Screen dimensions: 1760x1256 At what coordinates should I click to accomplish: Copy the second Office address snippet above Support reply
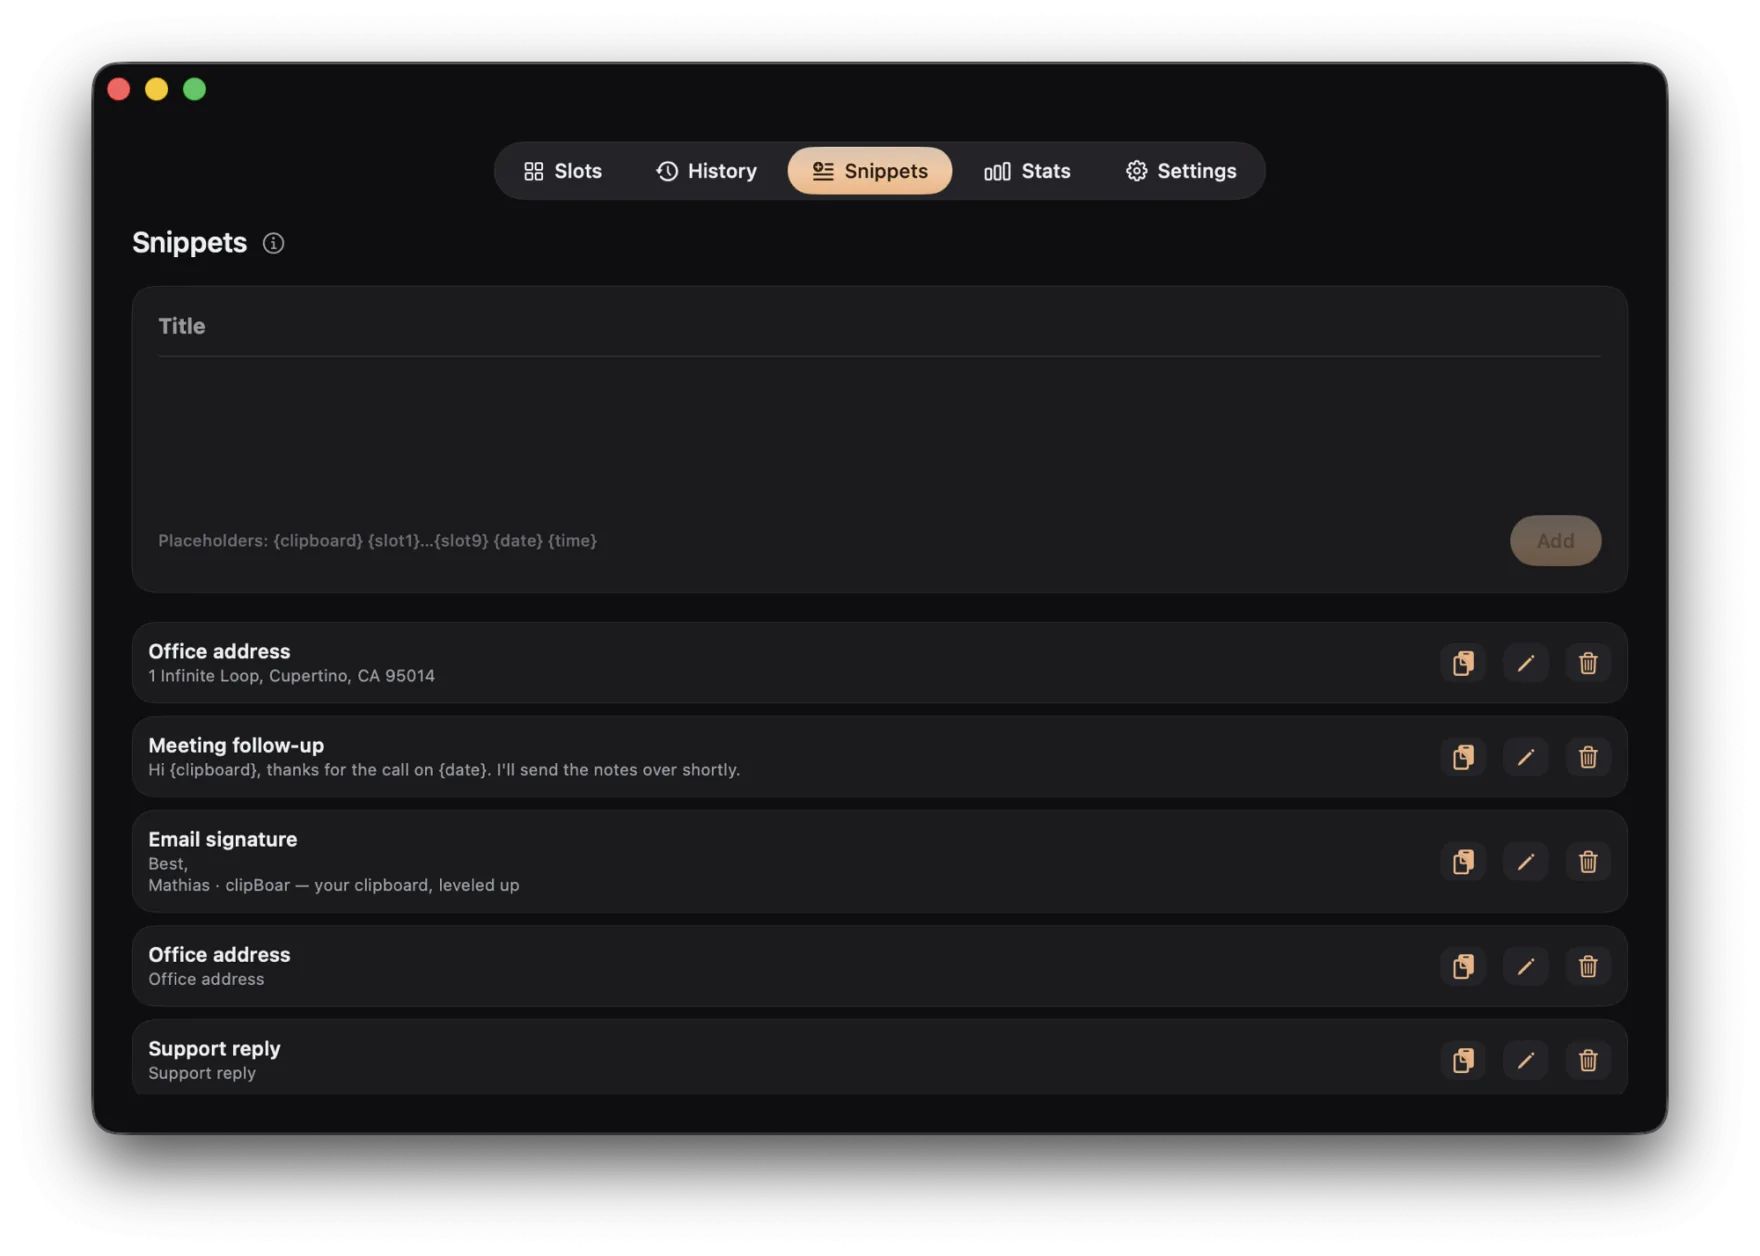[x=1463, y=966]
